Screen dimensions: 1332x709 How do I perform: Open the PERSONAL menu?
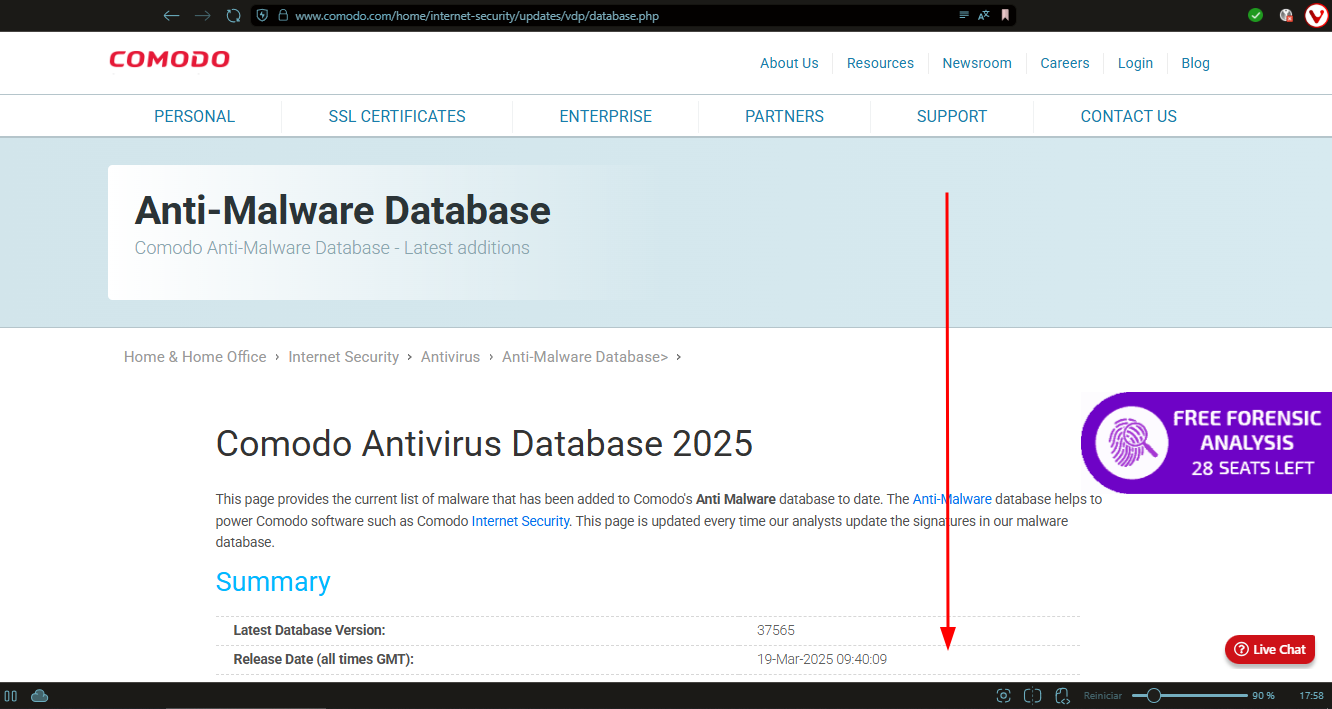[194, 116]
